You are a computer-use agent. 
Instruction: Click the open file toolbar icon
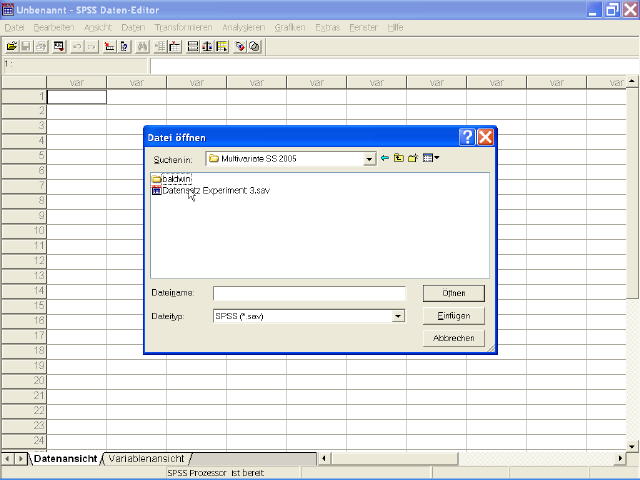11,46
